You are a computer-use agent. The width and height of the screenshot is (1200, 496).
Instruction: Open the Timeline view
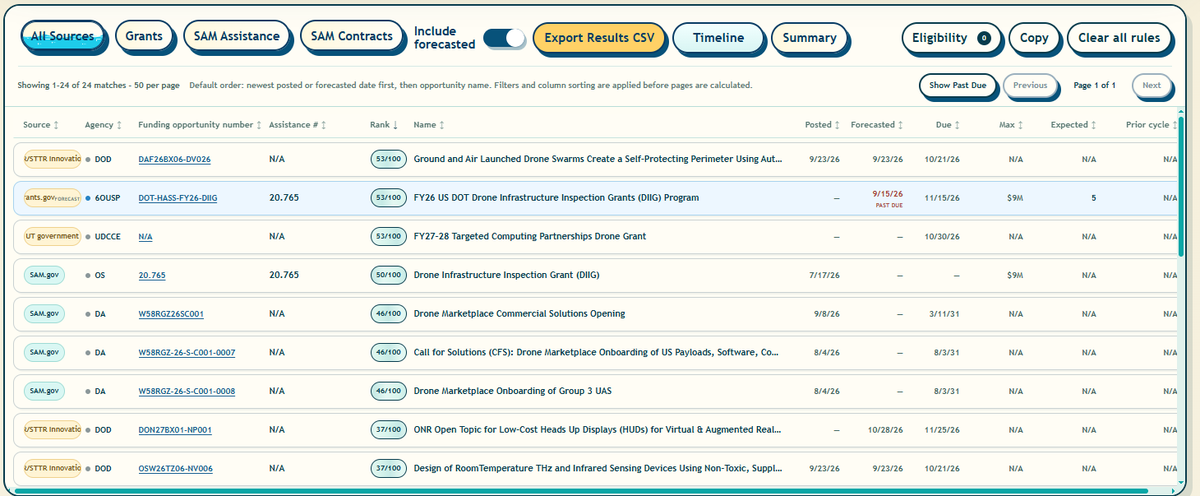point(717,38)
